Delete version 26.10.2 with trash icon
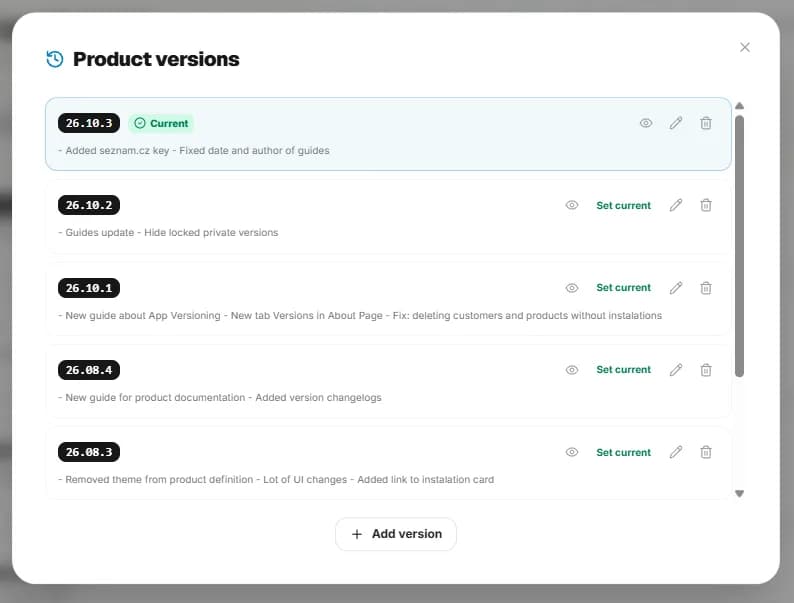Screen dimensions: 794x603 [x=705, y=205]
